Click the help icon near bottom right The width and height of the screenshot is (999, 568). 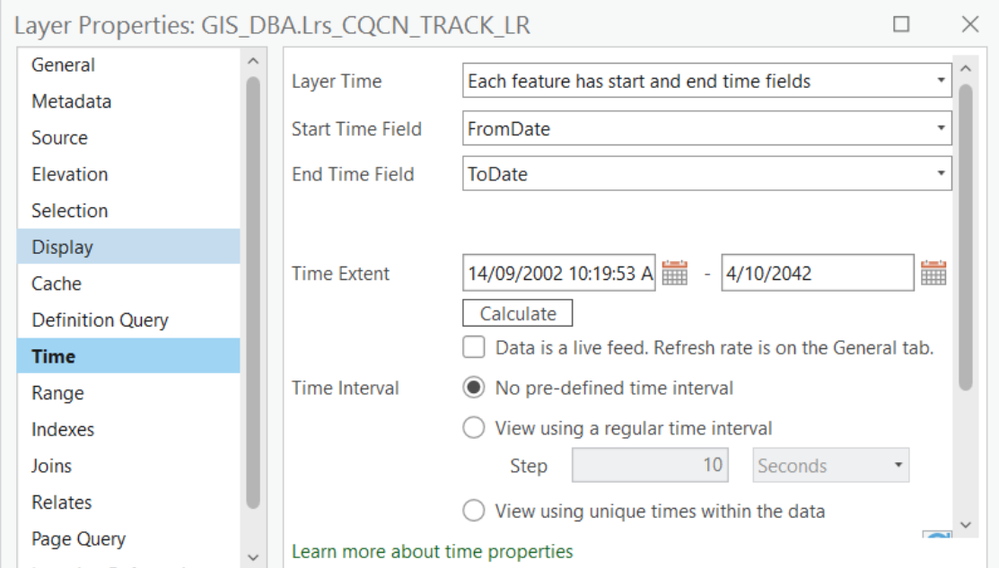937,536
